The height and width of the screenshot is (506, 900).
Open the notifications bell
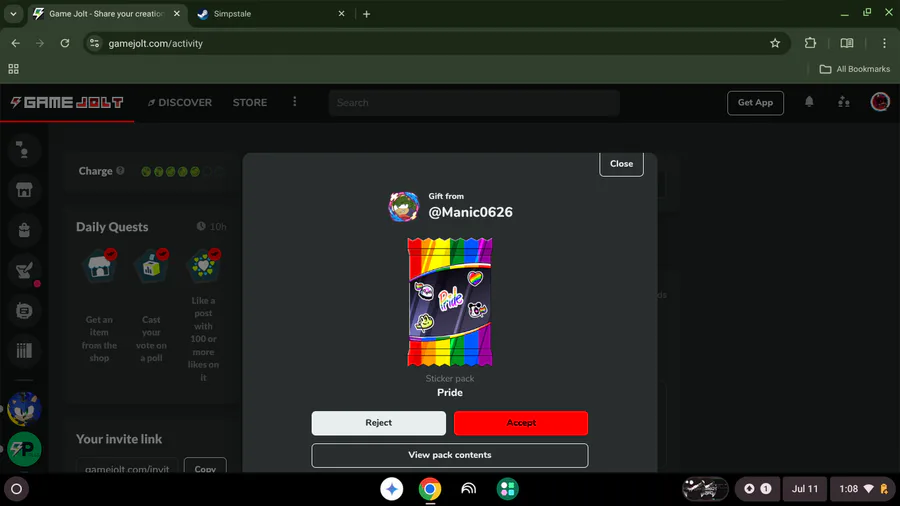pyautogui.click(x=809, y=102)
